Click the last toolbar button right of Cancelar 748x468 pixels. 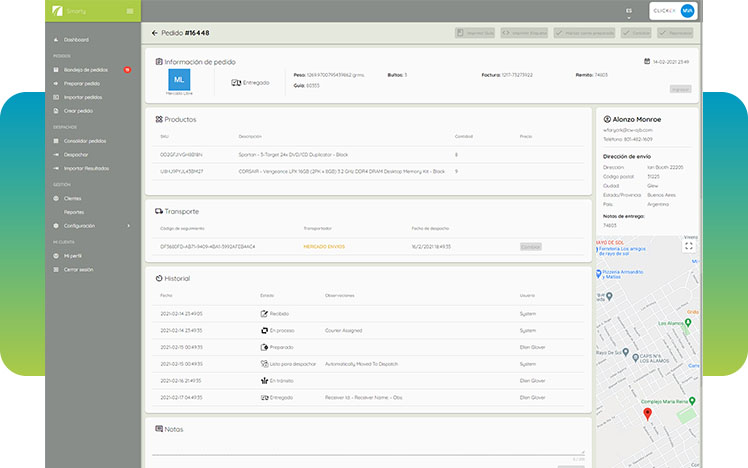pos(675,33)
